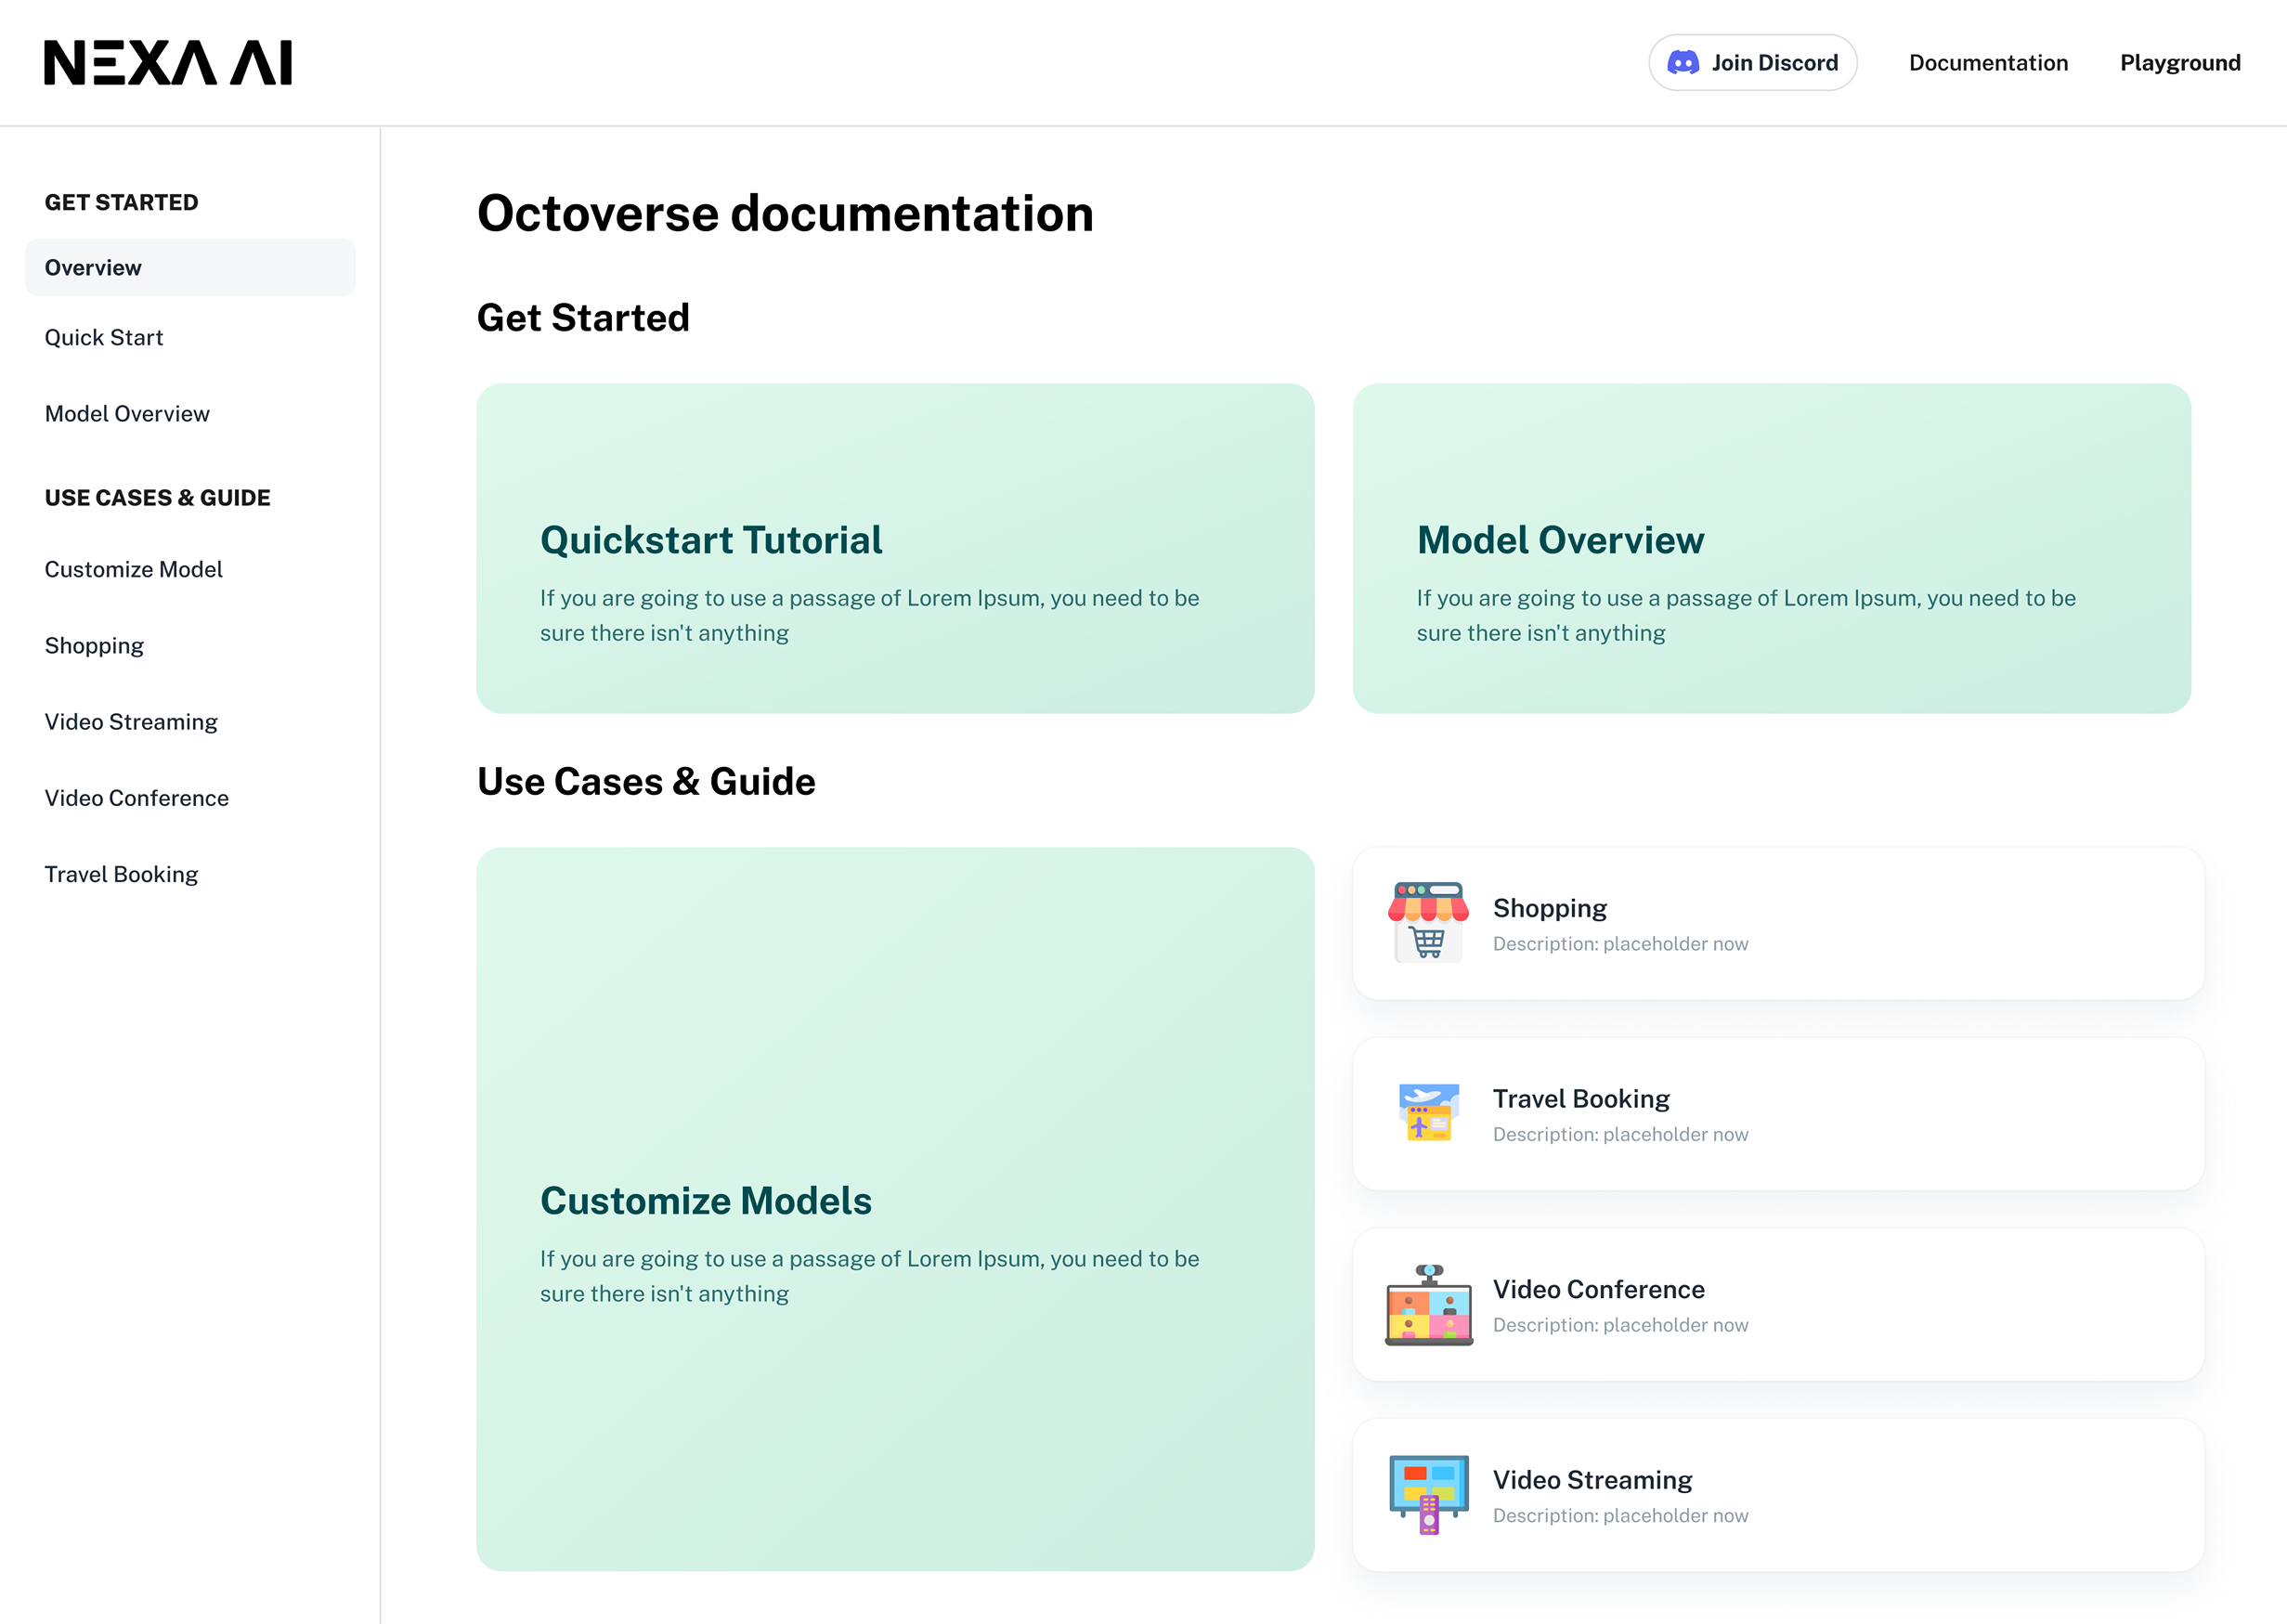Open the Quickstart Tutorial card
The width and height of the screenshot is (2287, 1624).
895,548
